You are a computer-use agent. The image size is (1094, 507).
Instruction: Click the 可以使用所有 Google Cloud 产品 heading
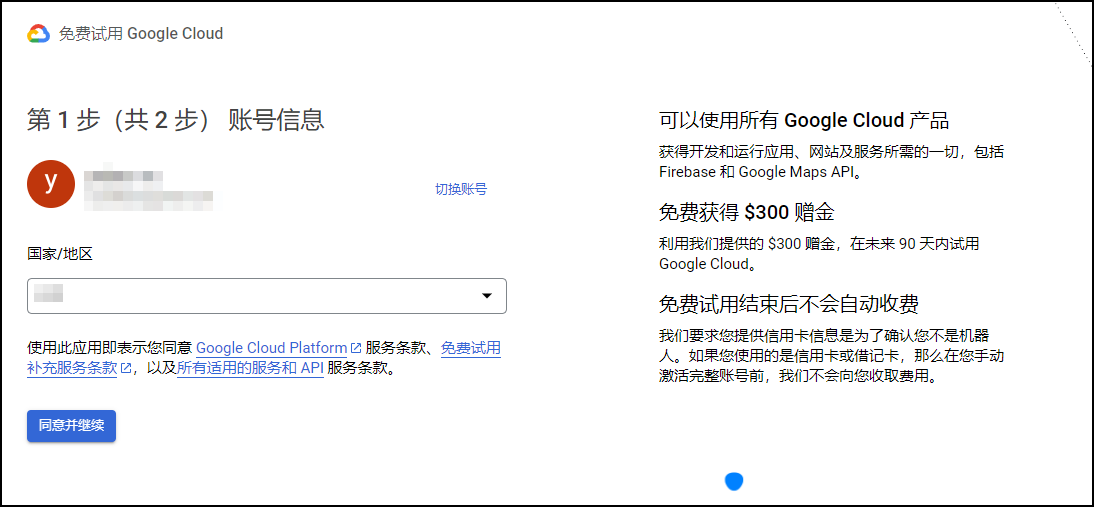point(804,121)
